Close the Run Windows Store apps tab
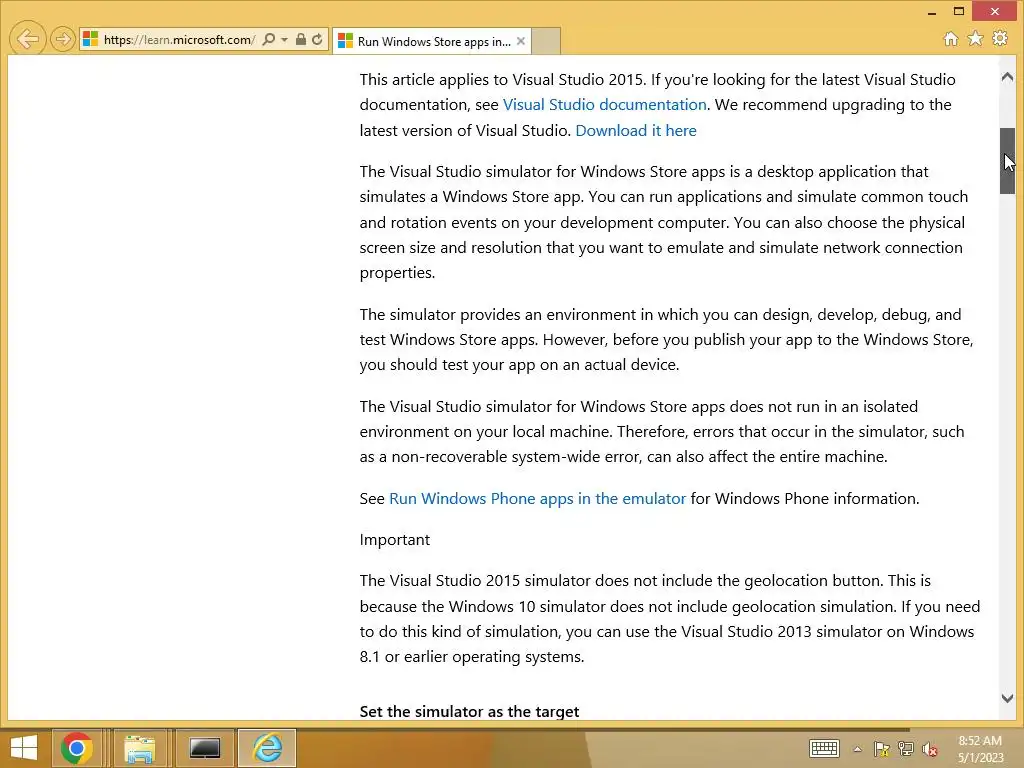Viewport: 1024px width, 768px height. [520, 41]
